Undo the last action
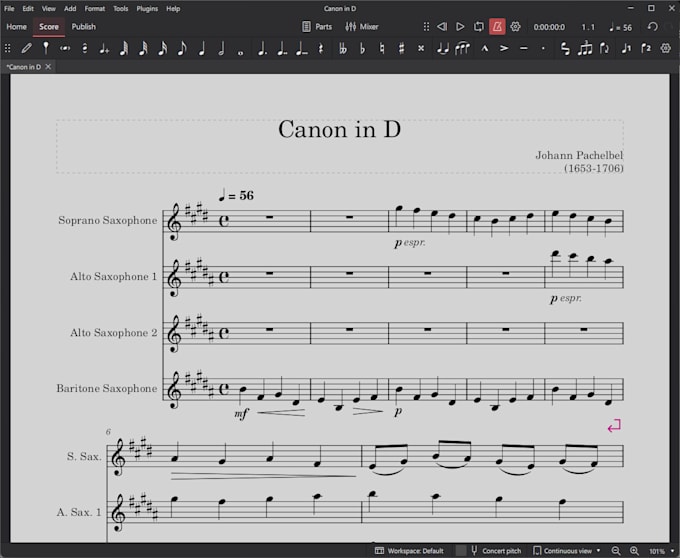680x558 pixels. (x=652, y=27)
